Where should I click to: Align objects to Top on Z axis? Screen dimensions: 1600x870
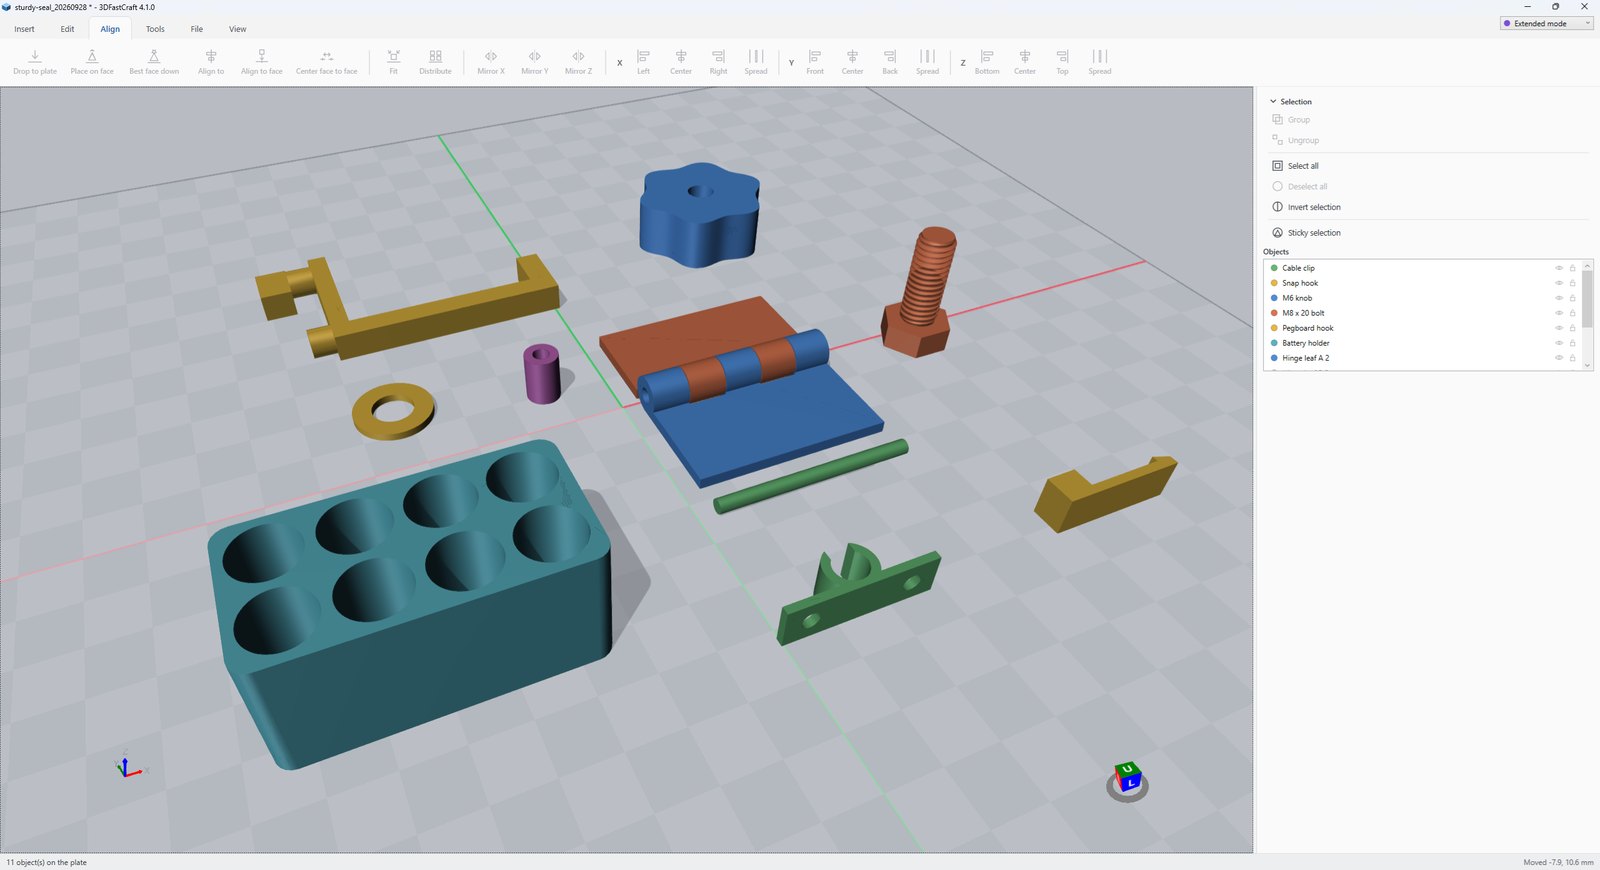click(1062, 62)
